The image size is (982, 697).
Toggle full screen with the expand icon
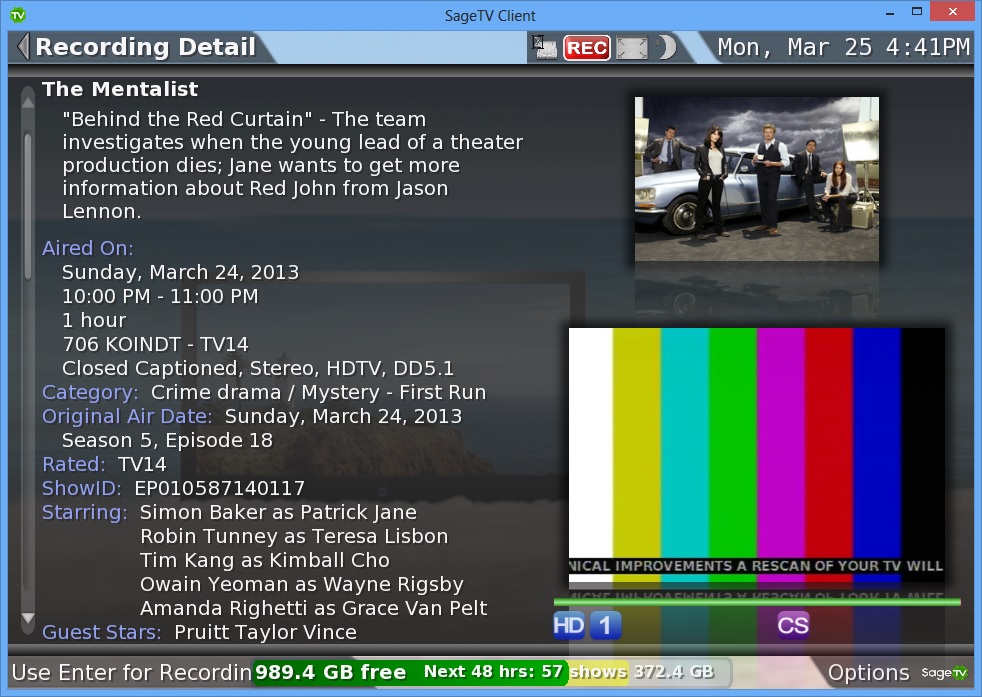631,48
